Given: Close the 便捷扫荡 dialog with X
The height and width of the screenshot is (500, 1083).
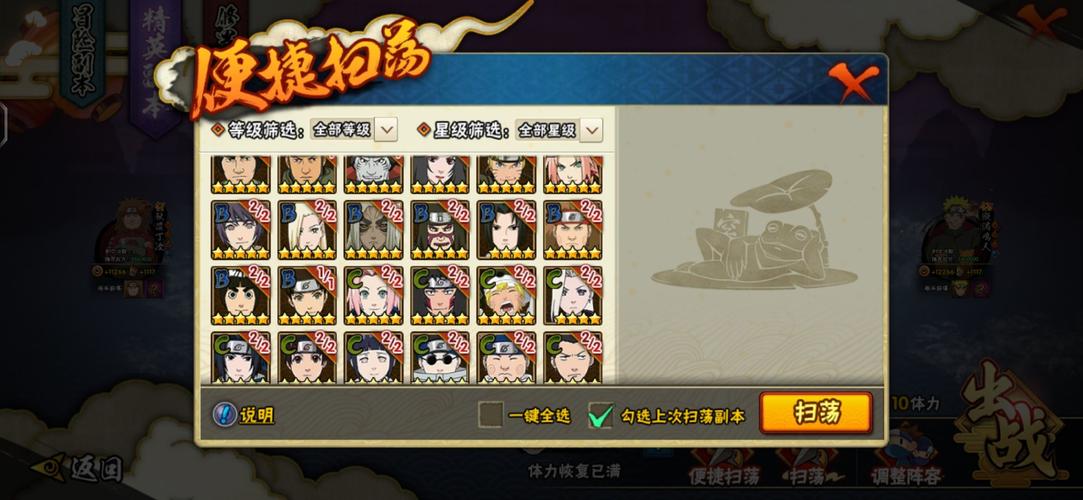Looking at the screenshot, I should click(854, 81).
